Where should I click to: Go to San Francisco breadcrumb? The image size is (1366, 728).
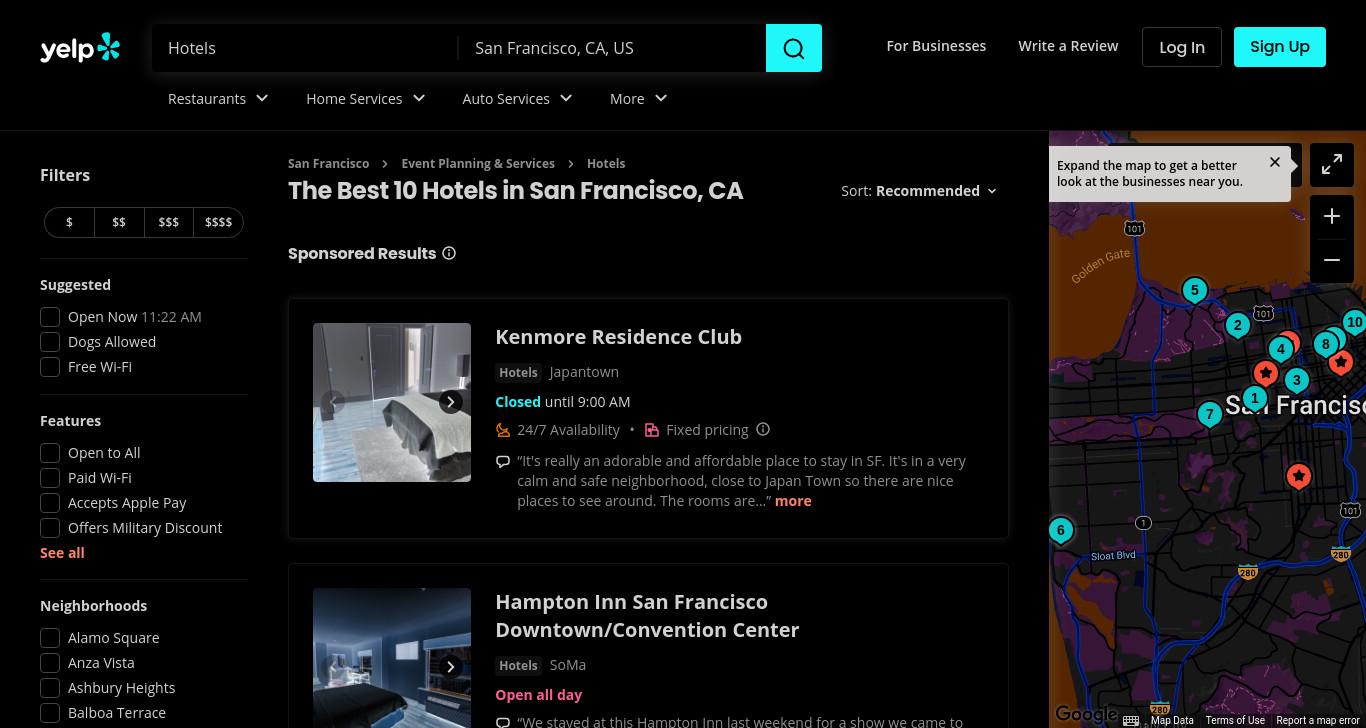(x=328, y=163)
